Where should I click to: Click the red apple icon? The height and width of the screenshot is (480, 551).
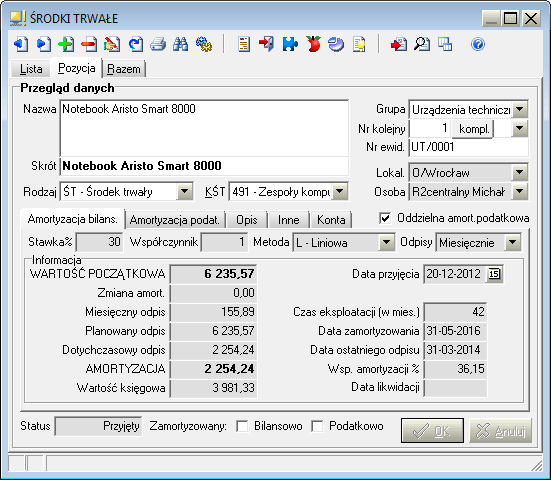pos(313,45)
